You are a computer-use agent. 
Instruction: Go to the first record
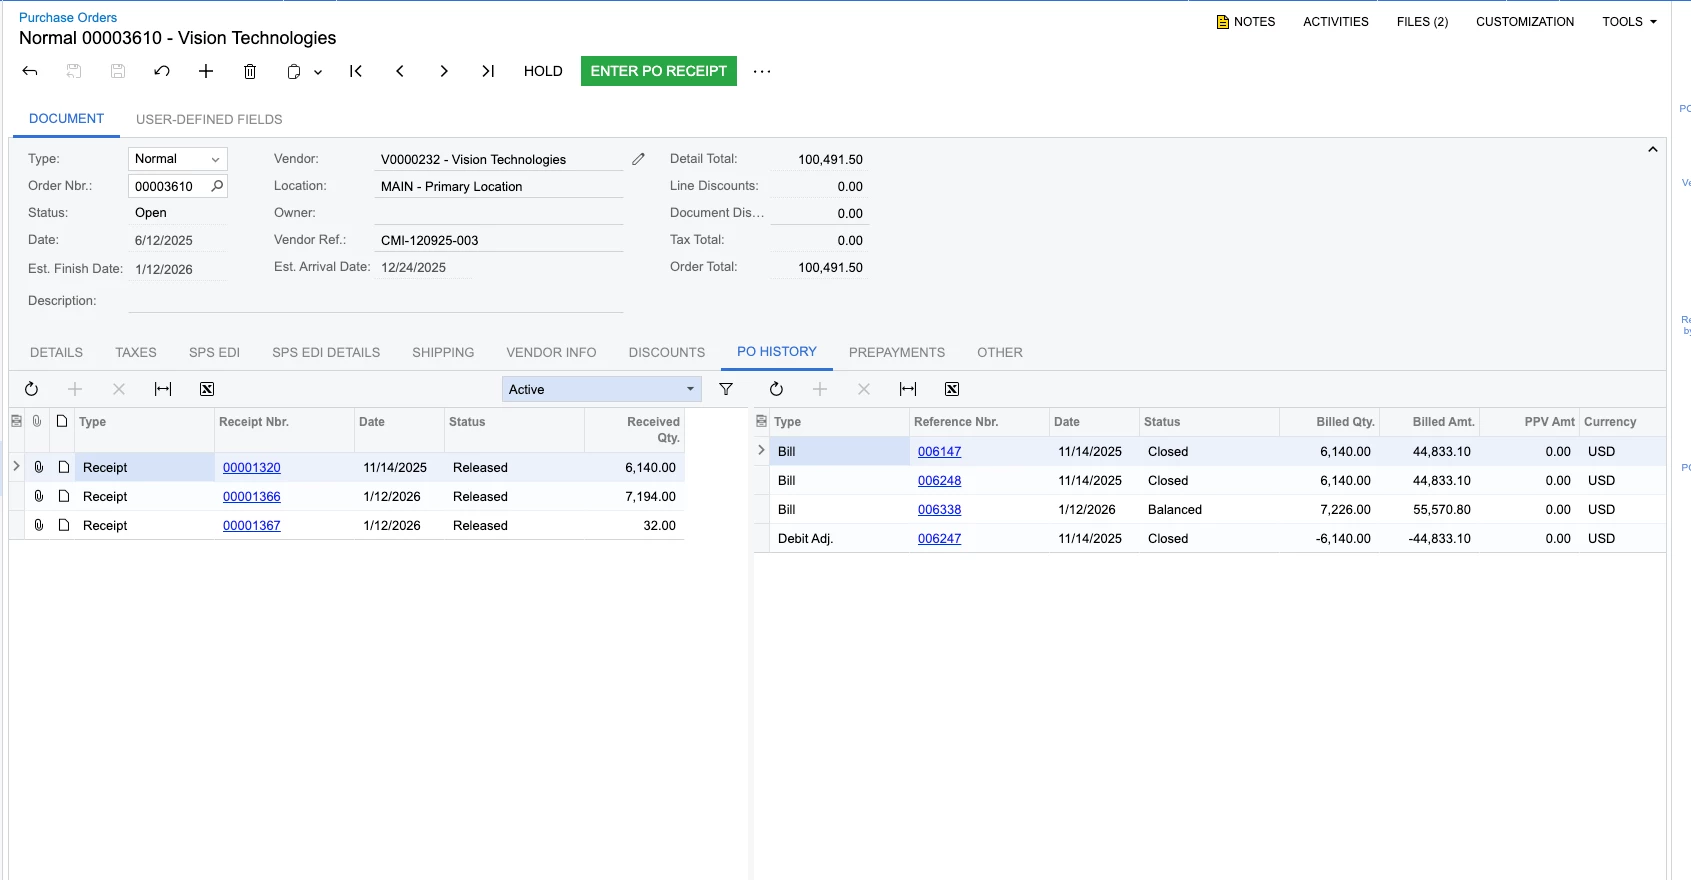[356, 71]
